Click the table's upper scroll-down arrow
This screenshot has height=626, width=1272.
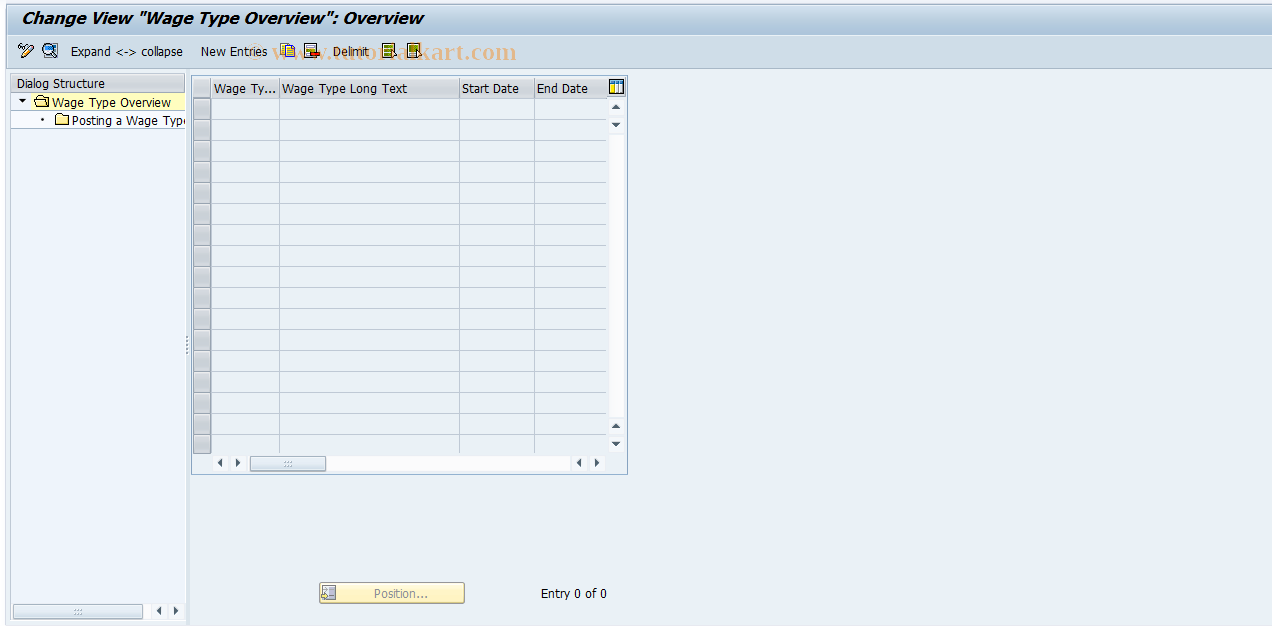click(x=616, y=125)
